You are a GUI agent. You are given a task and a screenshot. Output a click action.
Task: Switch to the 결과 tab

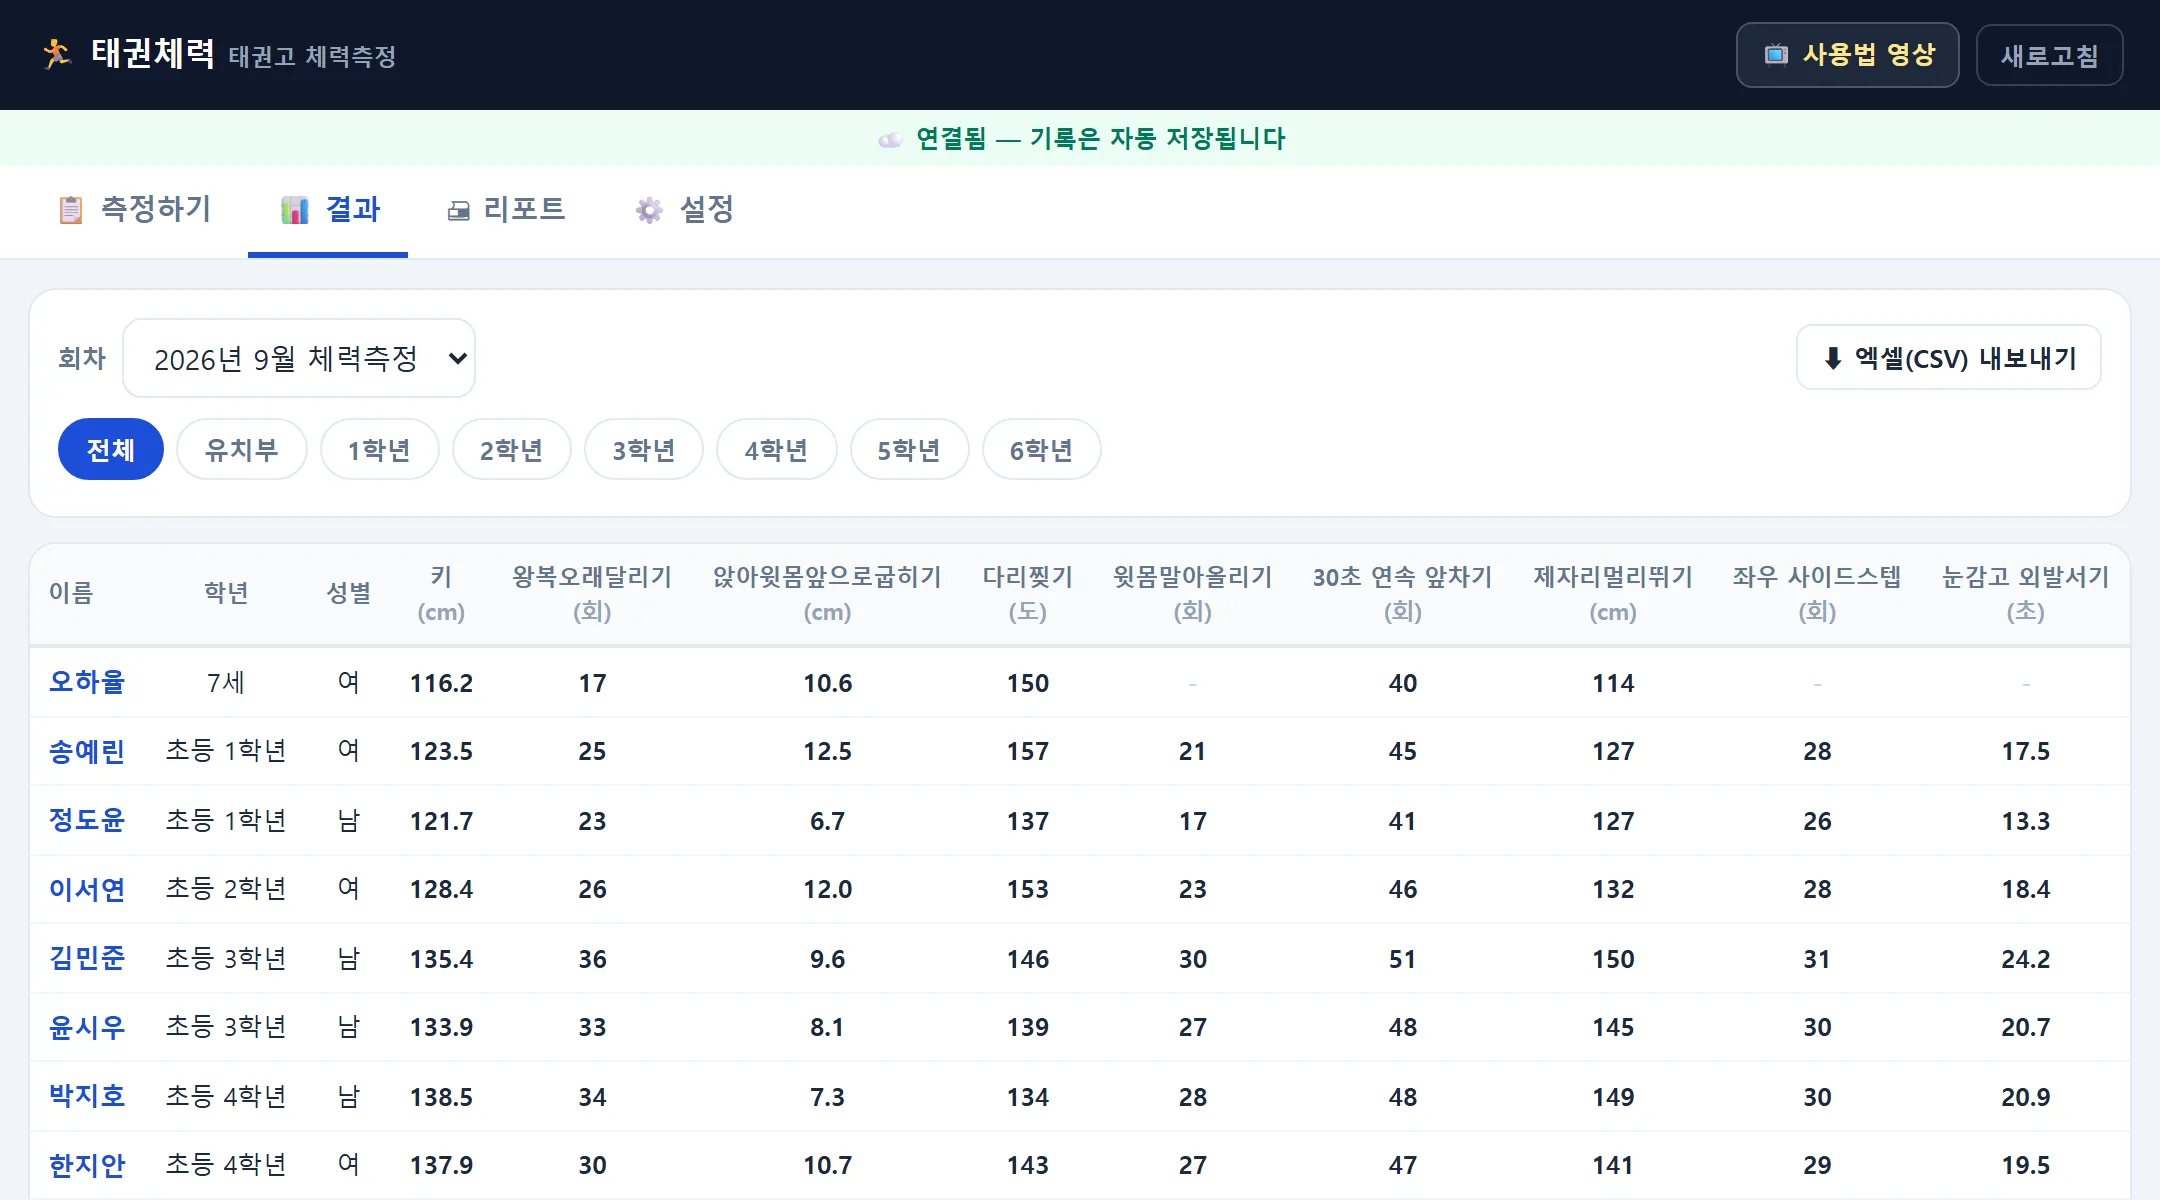tap(328, 210)
